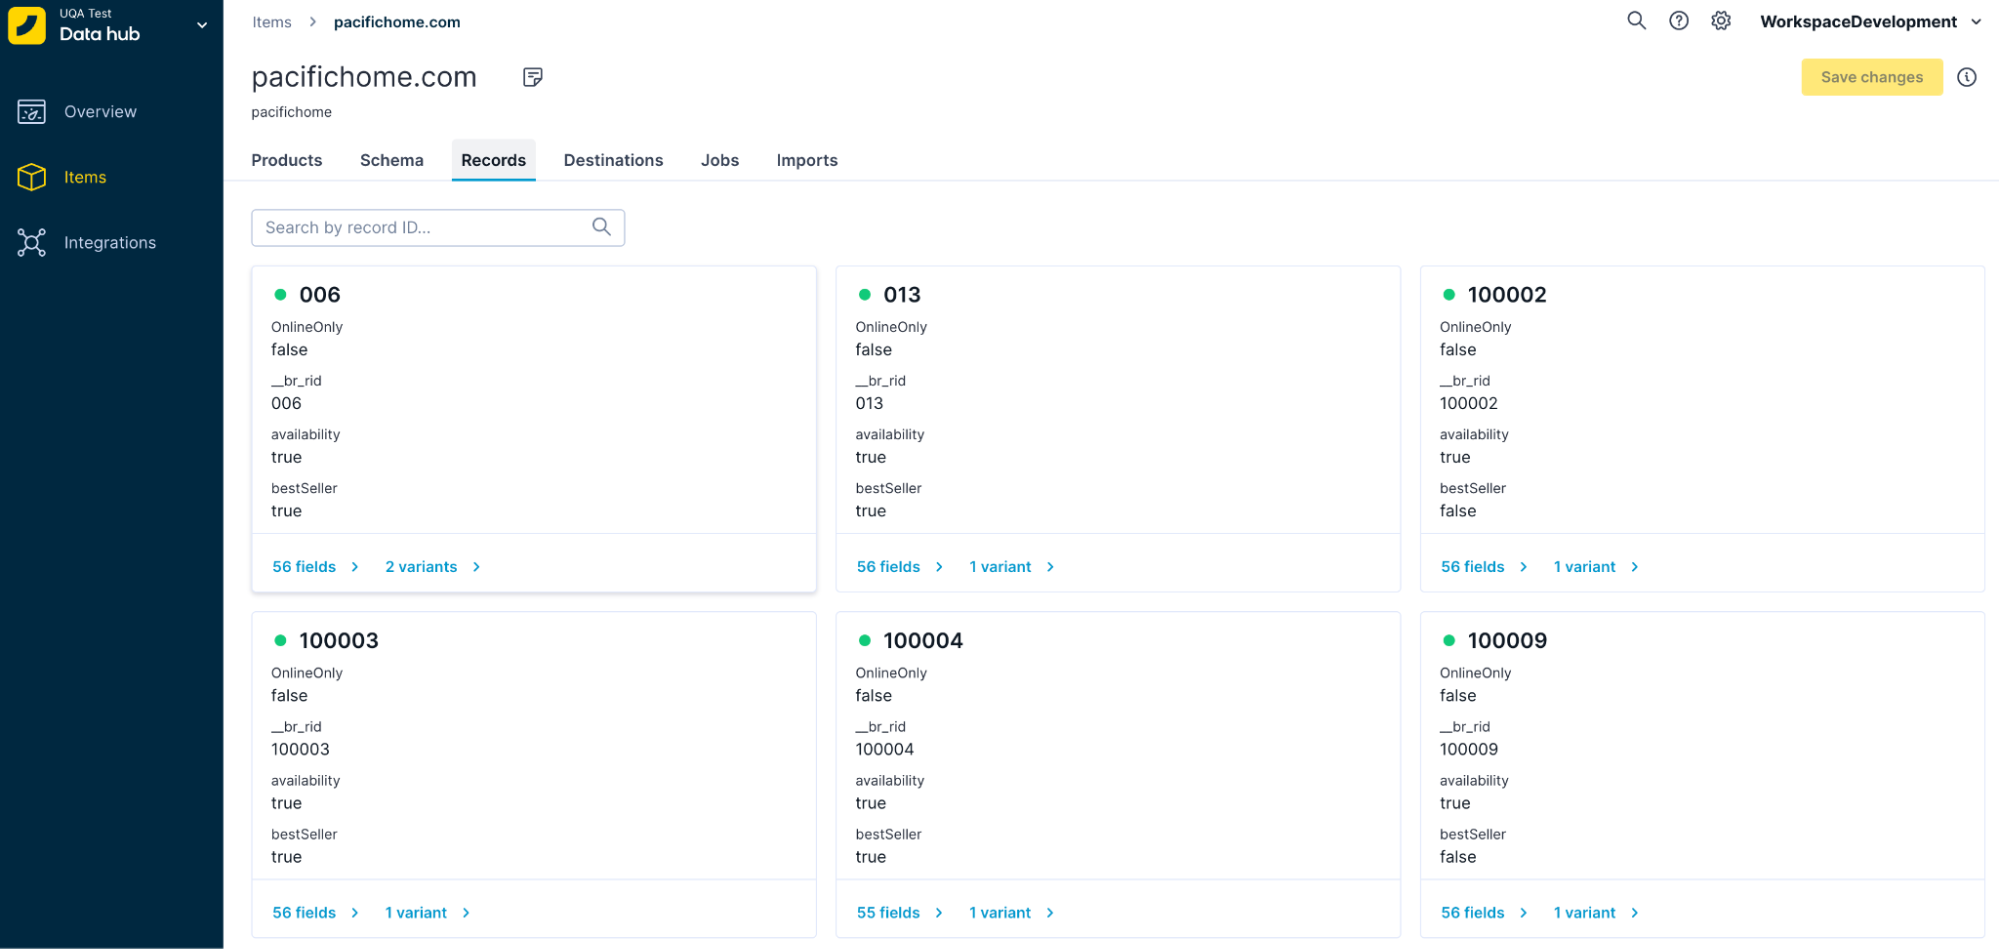1999x949 pixels.
Task: Open the Destinations tab
Action: [x=613, y=160]
